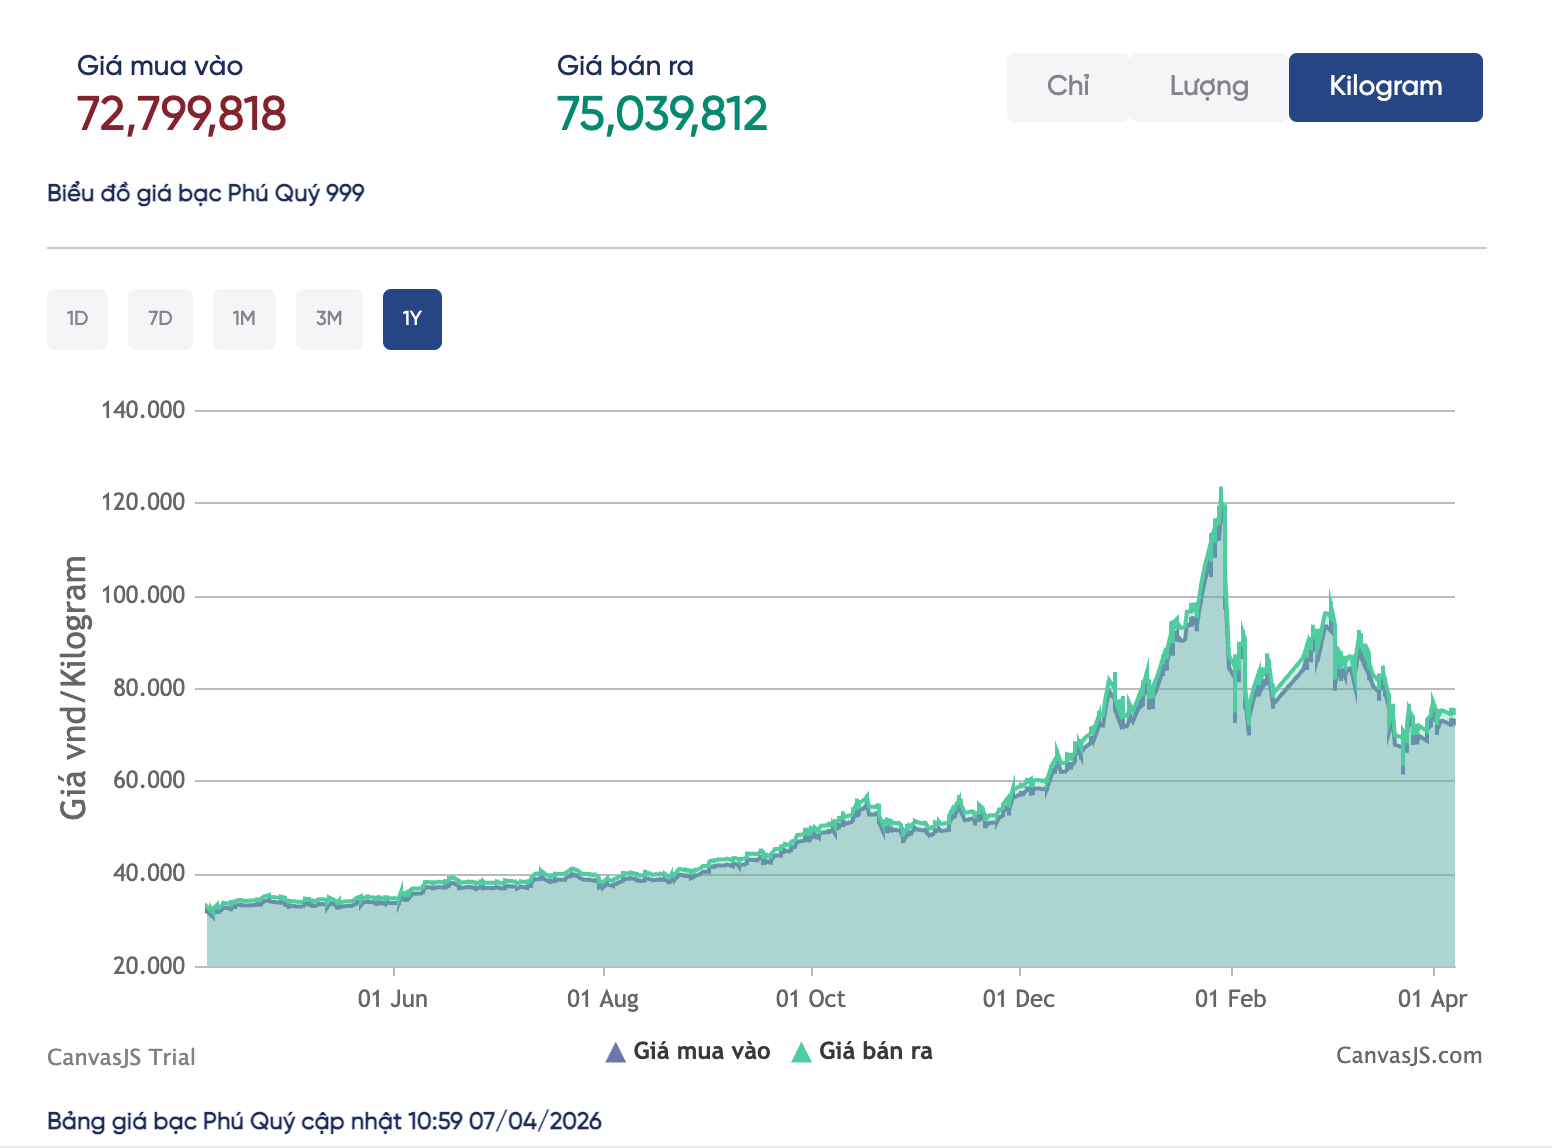Screen dimensions: 1552x1148
Task: Select the Lượng unit tab
Action: coord(1208,87)
